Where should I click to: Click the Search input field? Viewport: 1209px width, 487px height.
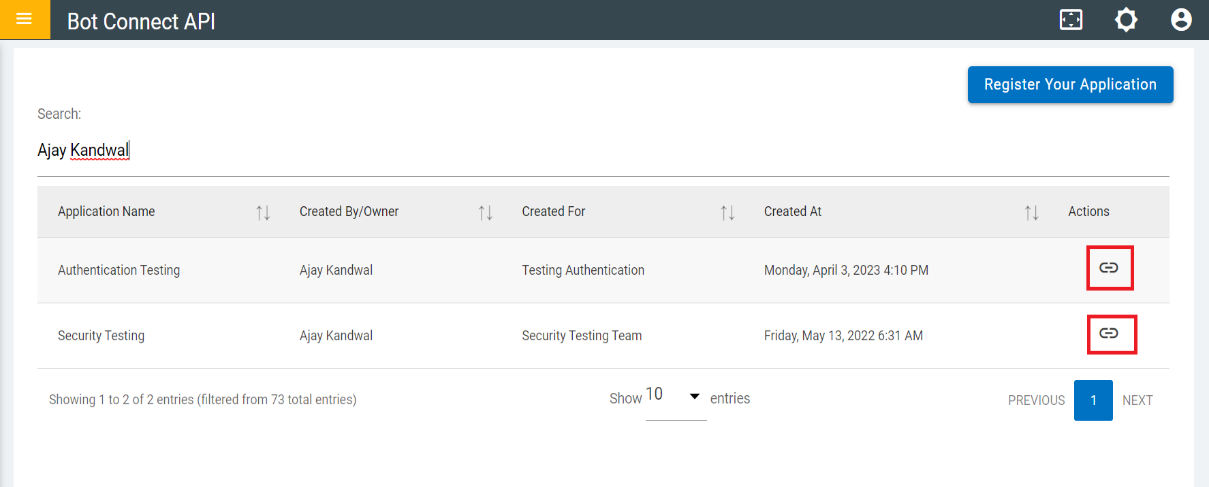pyautogui.click(x=600, y=151)
